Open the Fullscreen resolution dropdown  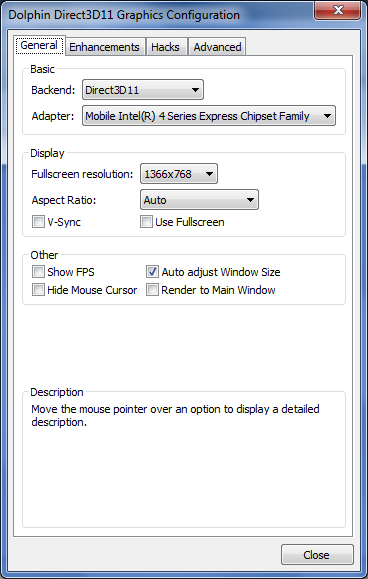tap(179, 174)
